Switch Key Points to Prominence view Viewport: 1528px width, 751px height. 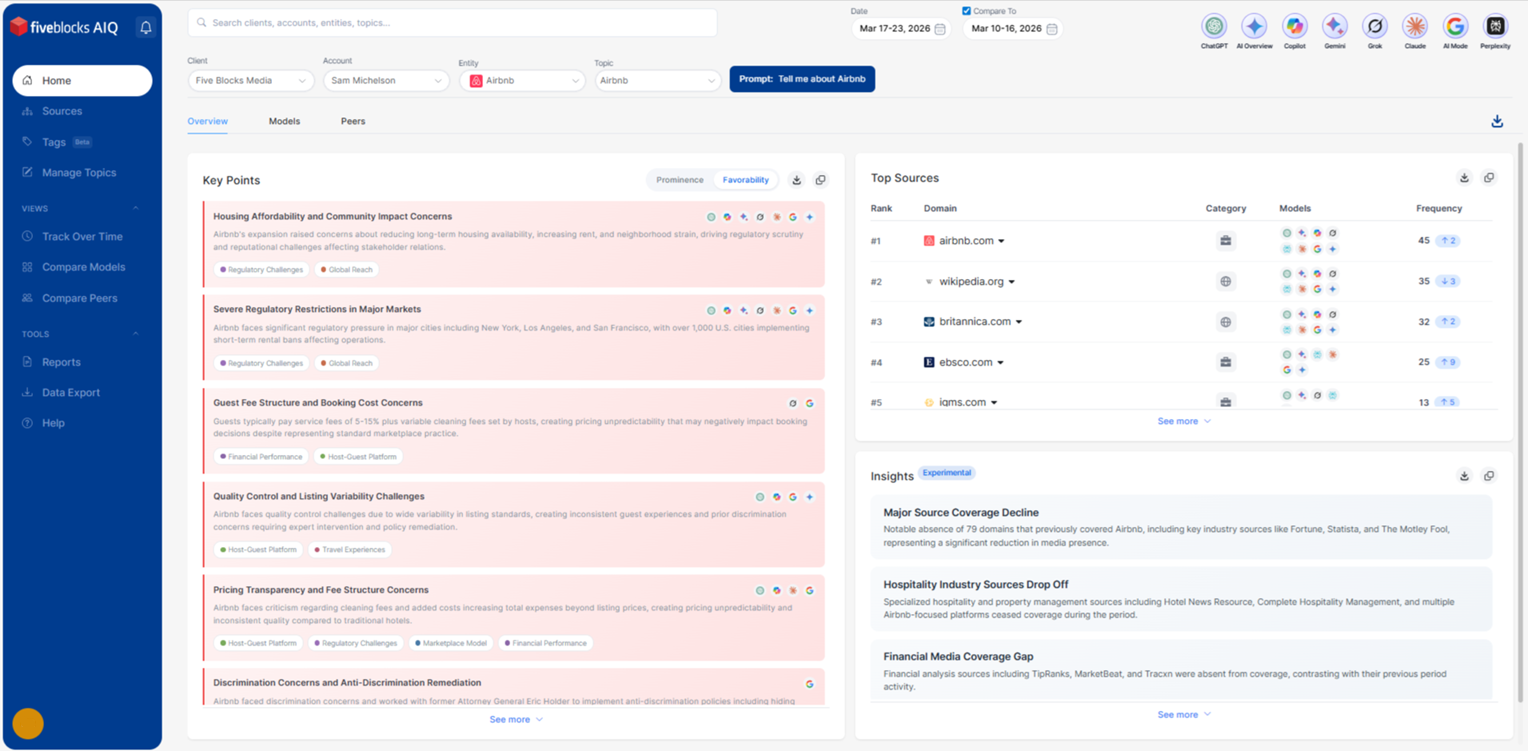[x=680, y=180]
